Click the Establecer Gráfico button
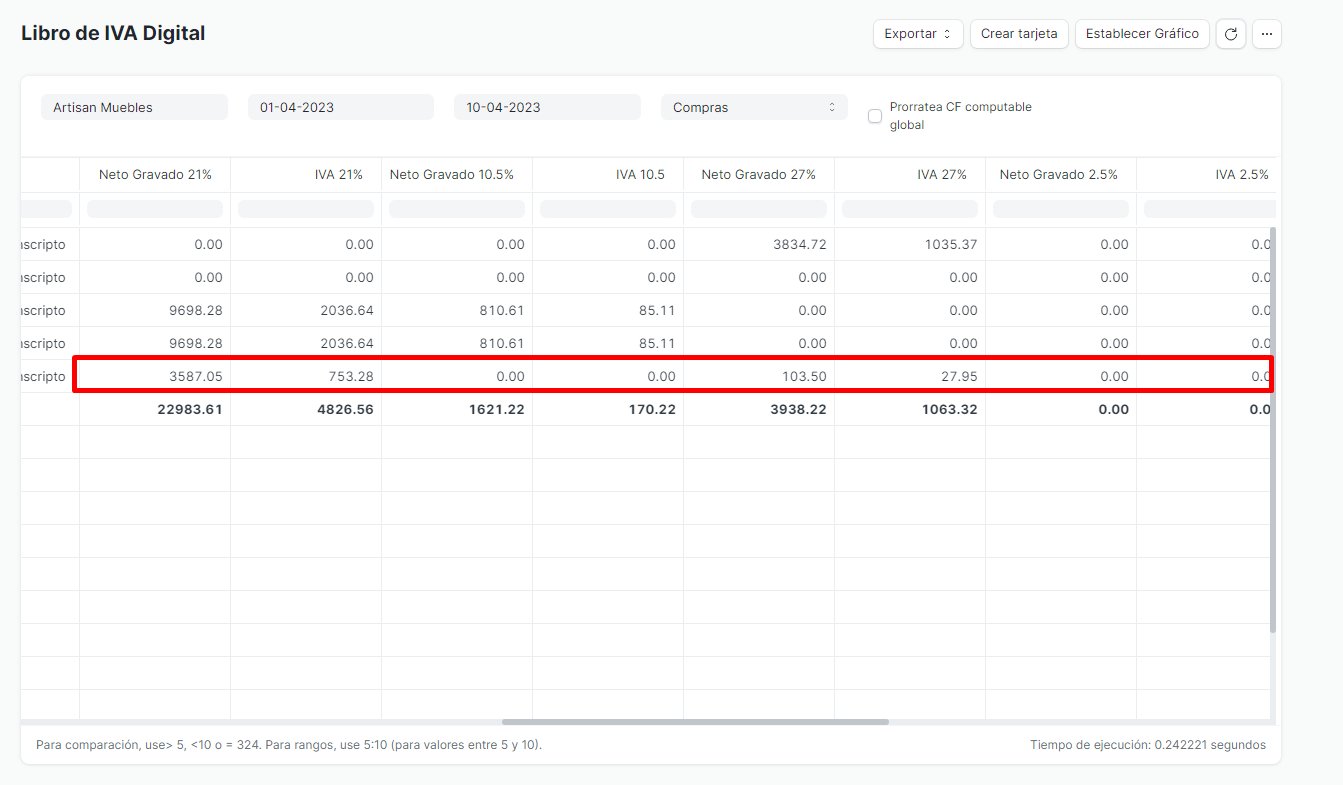The height and width of the screenshot is (785, 1343). click(1142, 34)
